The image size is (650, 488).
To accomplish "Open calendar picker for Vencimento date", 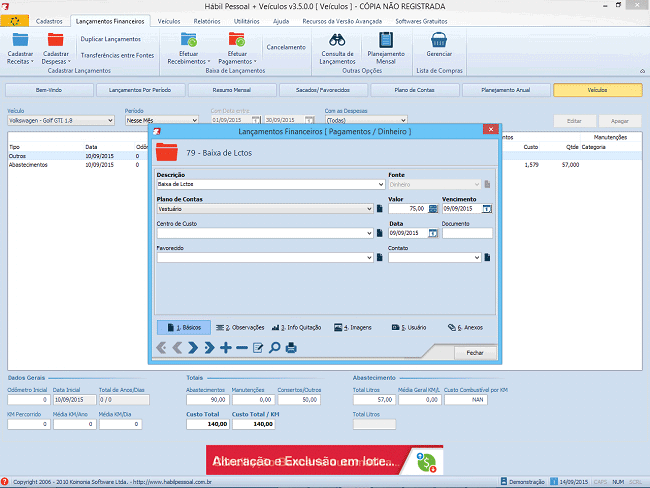I will [x=487, y=209].
